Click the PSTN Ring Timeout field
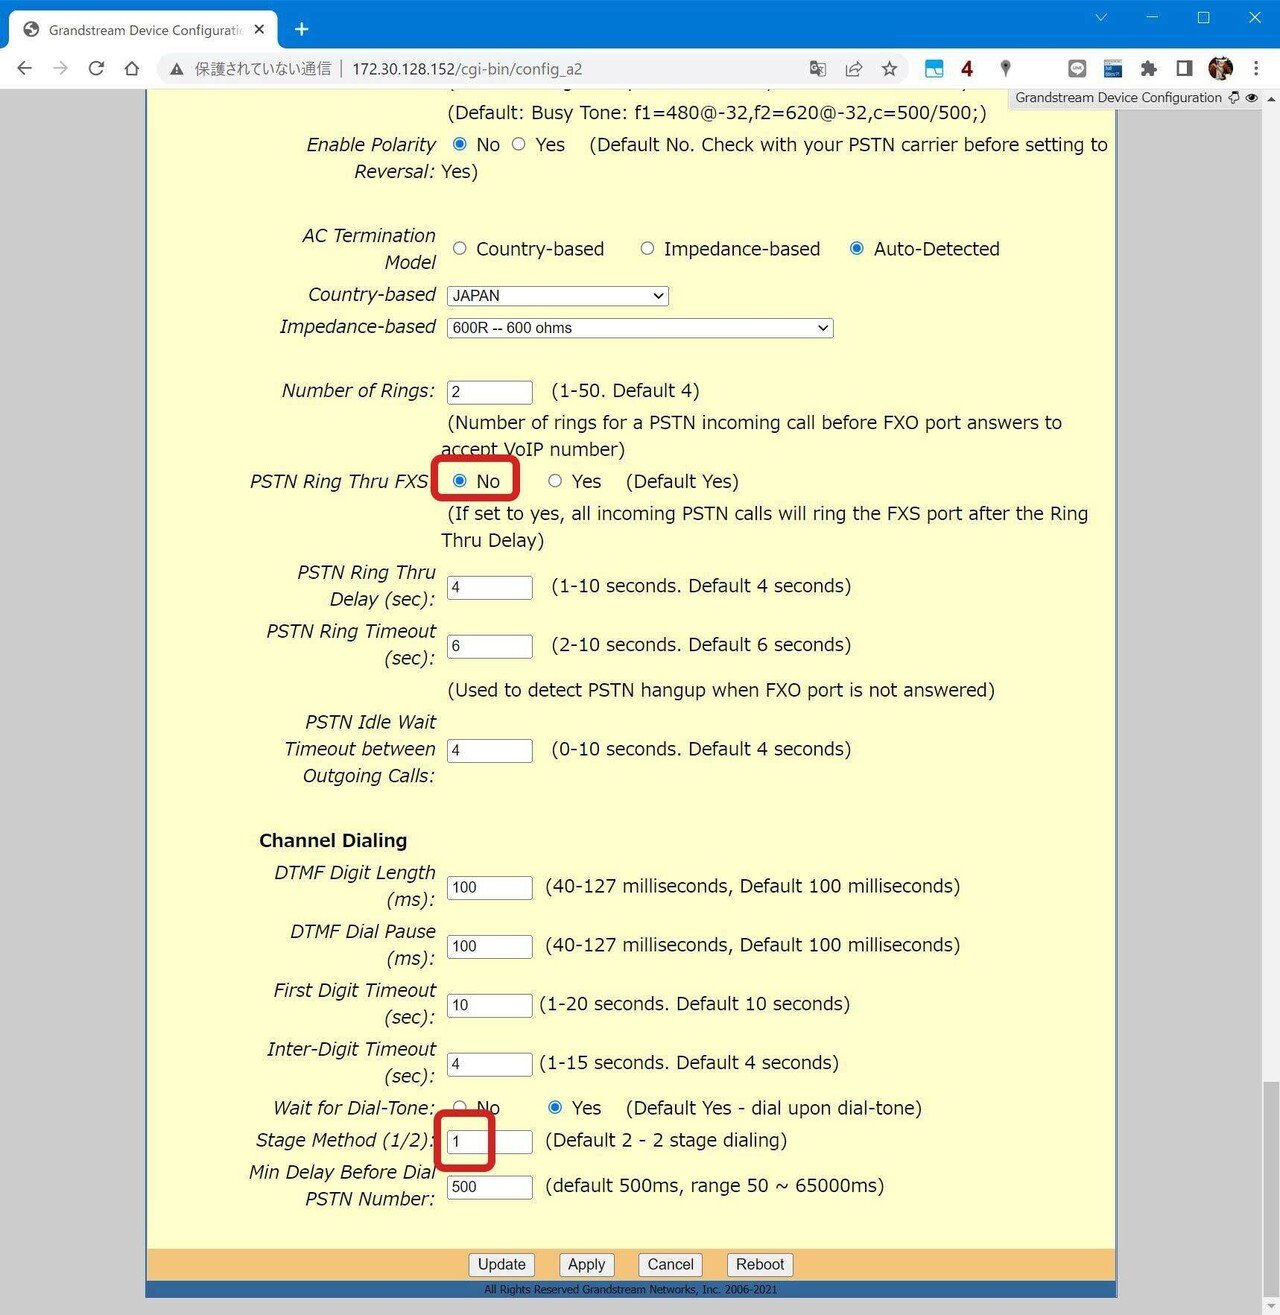 tap(490, 646)
